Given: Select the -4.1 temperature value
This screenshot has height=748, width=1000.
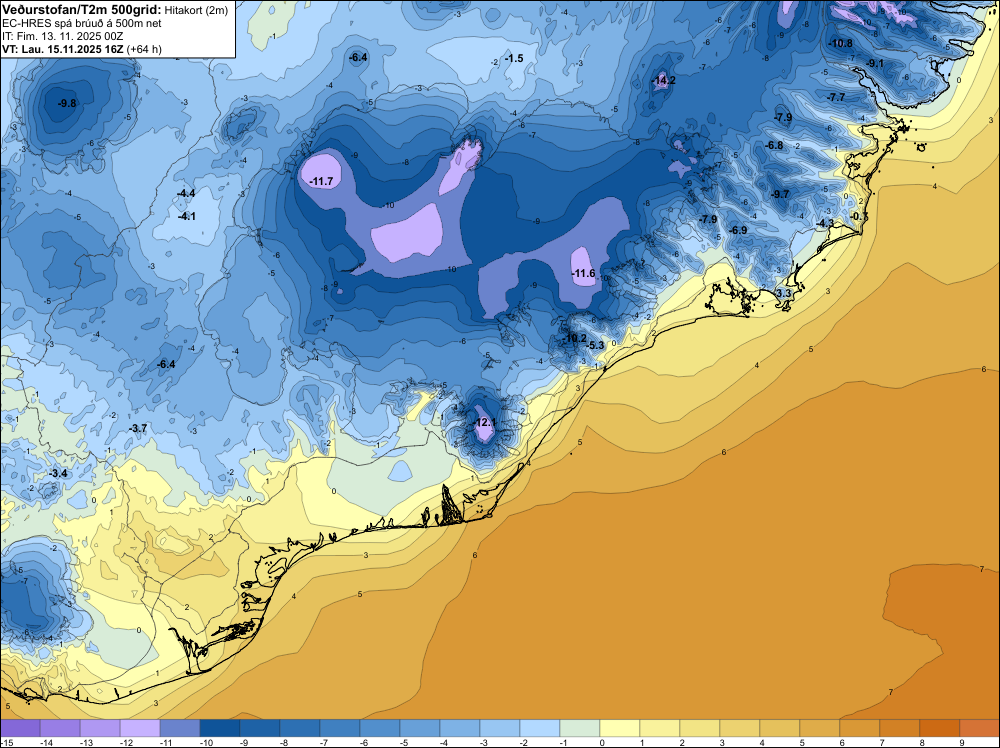Looking at the screenshot, I should (187, 216).
